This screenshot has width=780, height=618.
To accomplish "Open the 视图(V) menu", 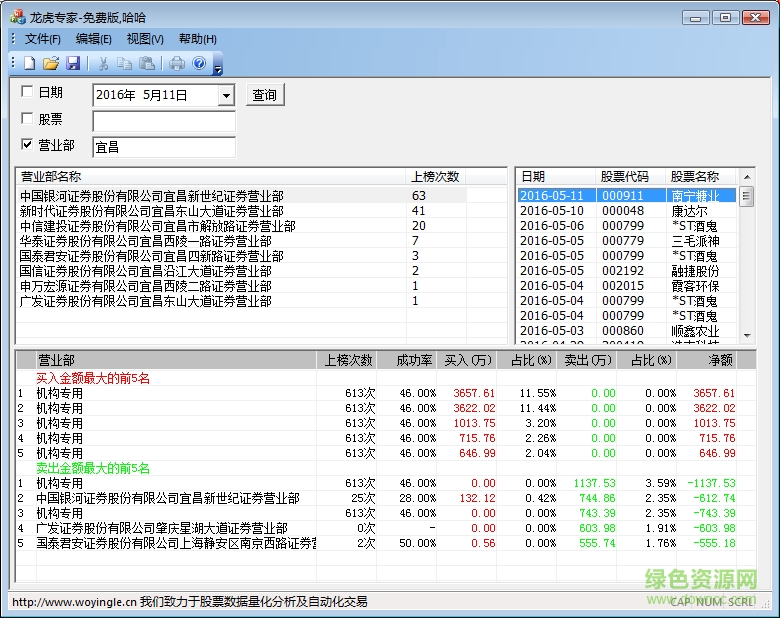I will (145, 39).
